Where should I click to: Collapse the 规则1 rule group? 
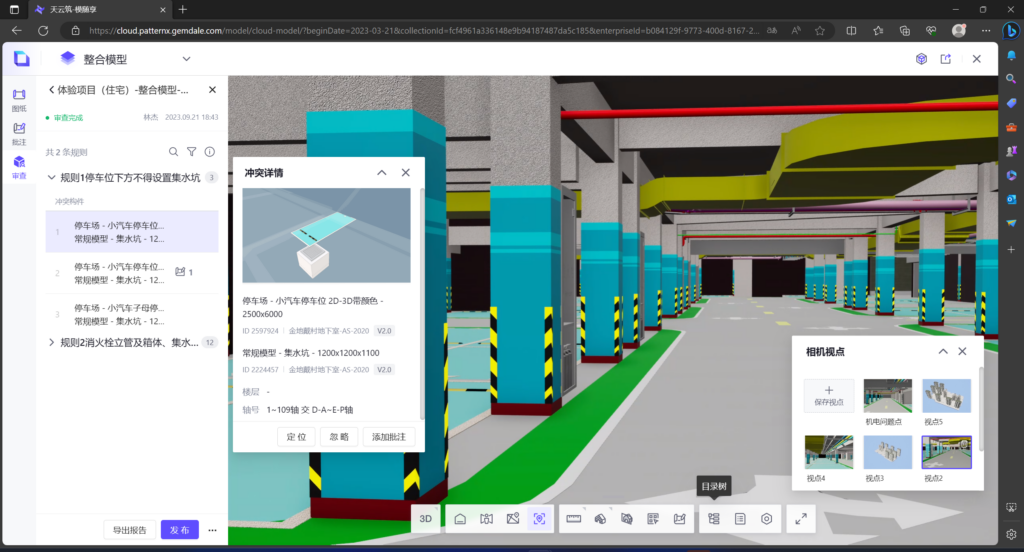click(x=52, y=177)
